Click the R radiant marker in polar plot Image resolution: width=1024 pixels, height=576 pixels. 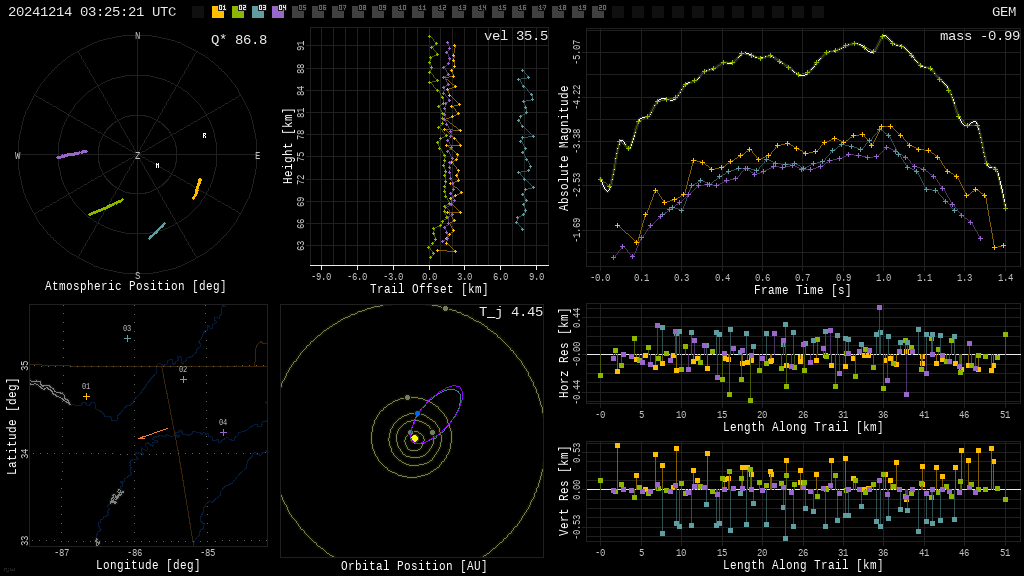pos(204,136)
